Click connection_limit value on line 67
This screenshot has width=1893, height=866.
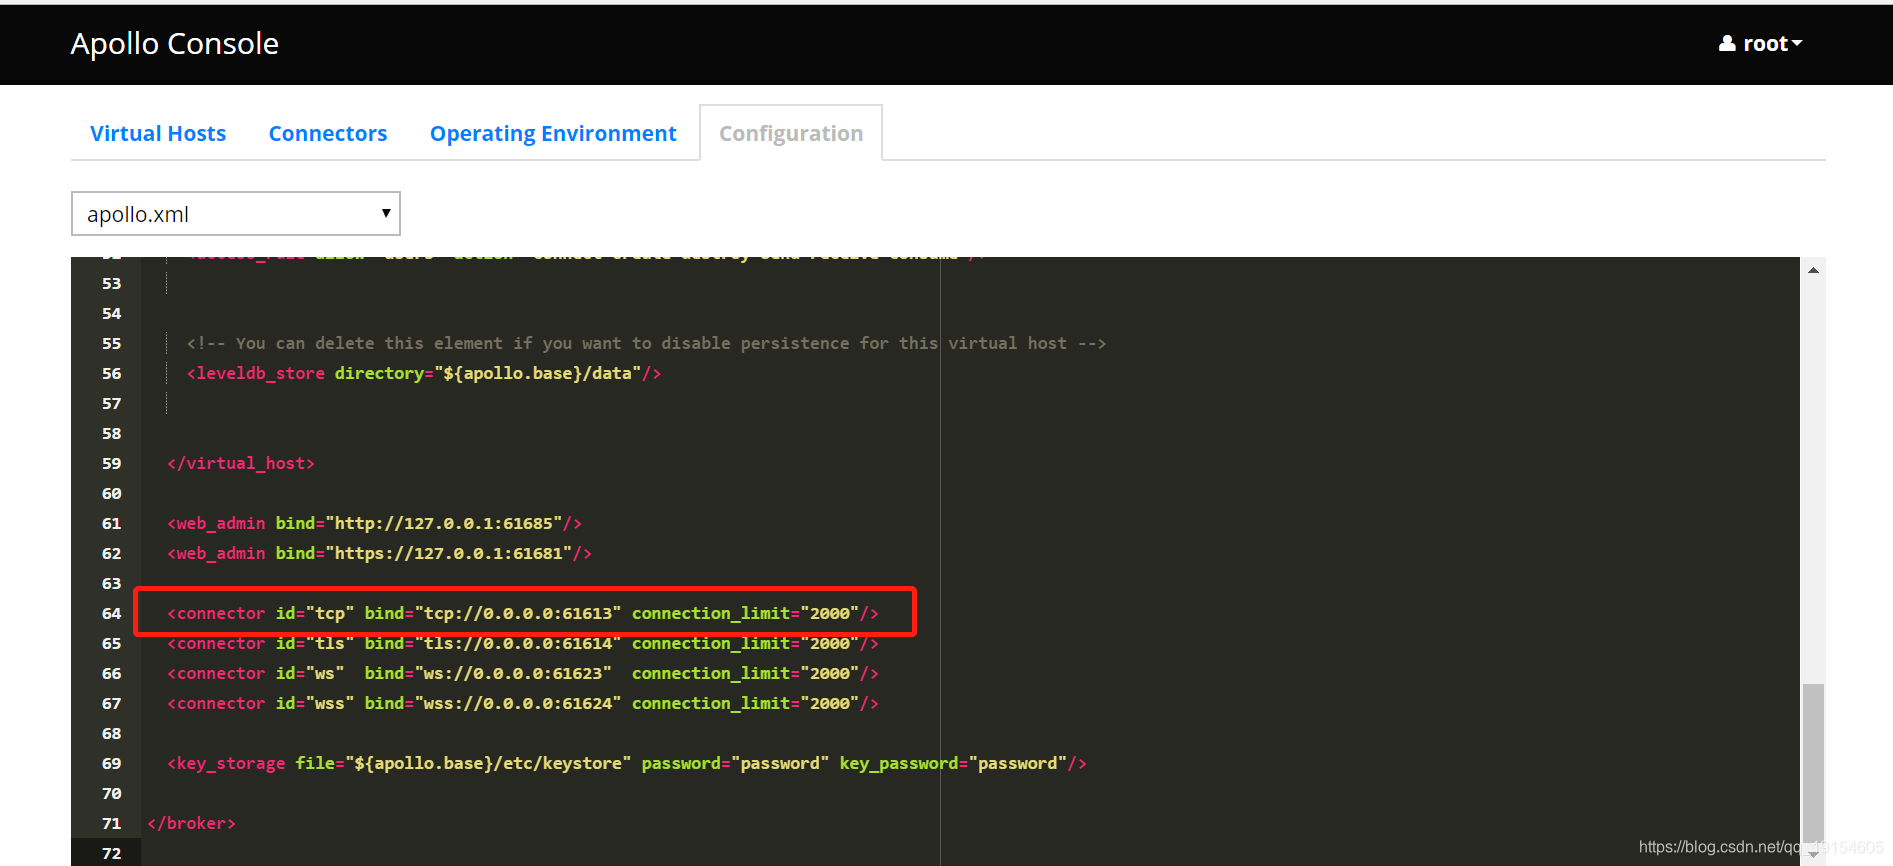tap(829, 703)
